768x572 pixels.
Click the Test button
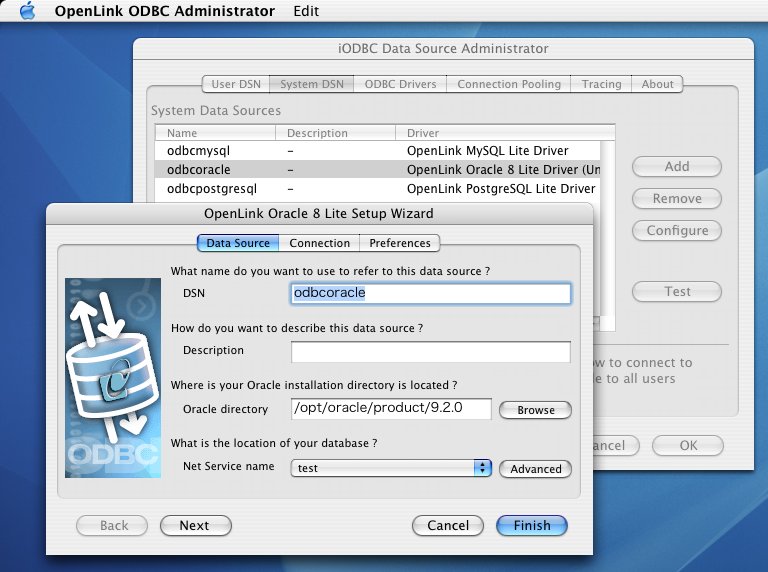(x=677, y=291)
